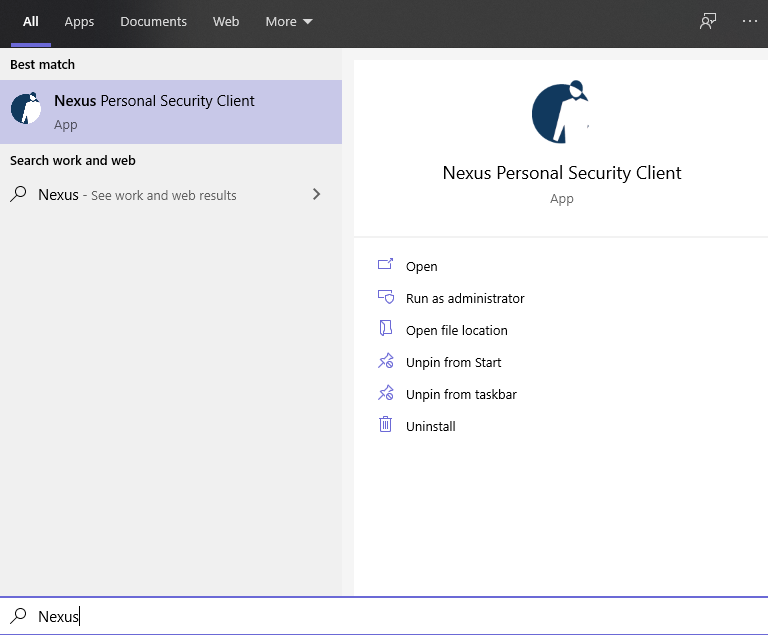Expand Nexus web results with chevron arrow
The width and height of the screenshot is (768, 635).
tap(316, 194)
